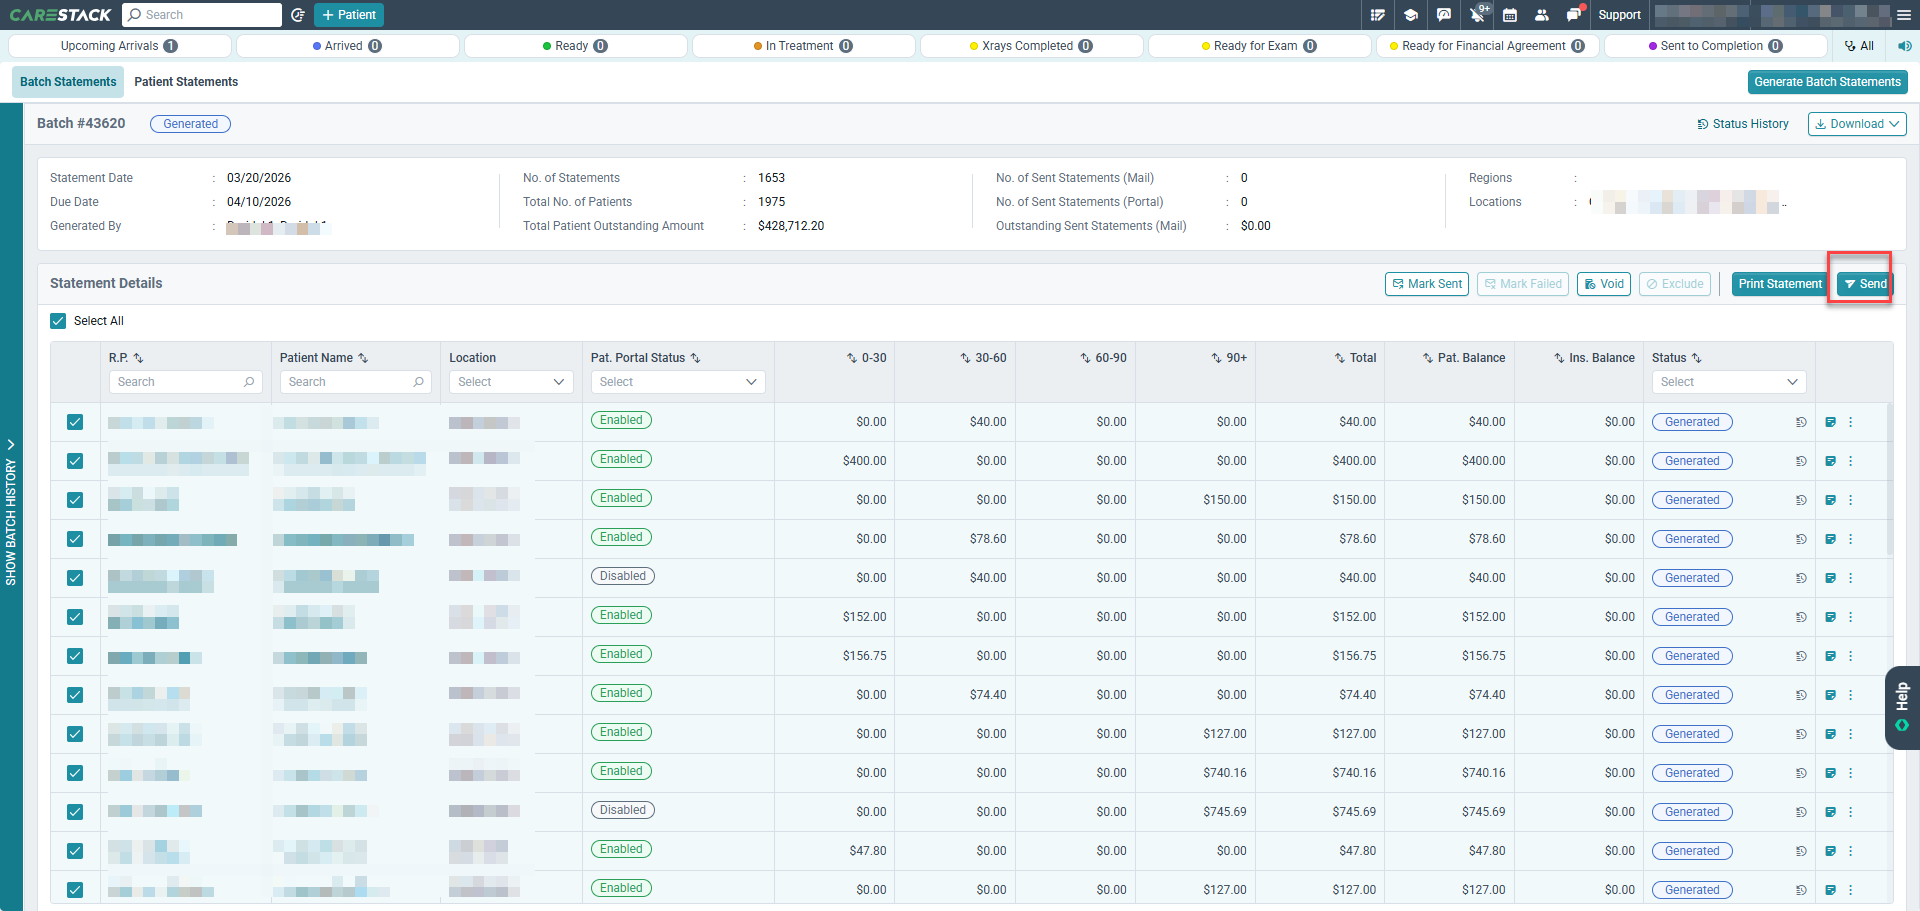Click the Generate Batch Statements button

pos(1827,82)
